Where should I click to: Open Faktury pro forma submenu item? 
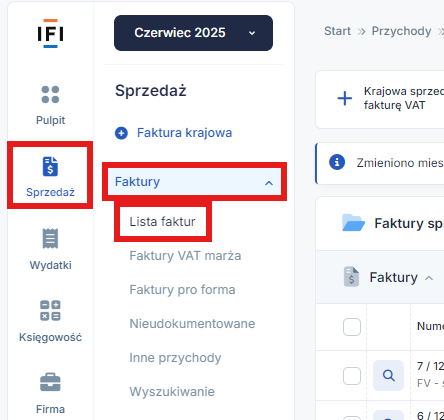[182, 290]
